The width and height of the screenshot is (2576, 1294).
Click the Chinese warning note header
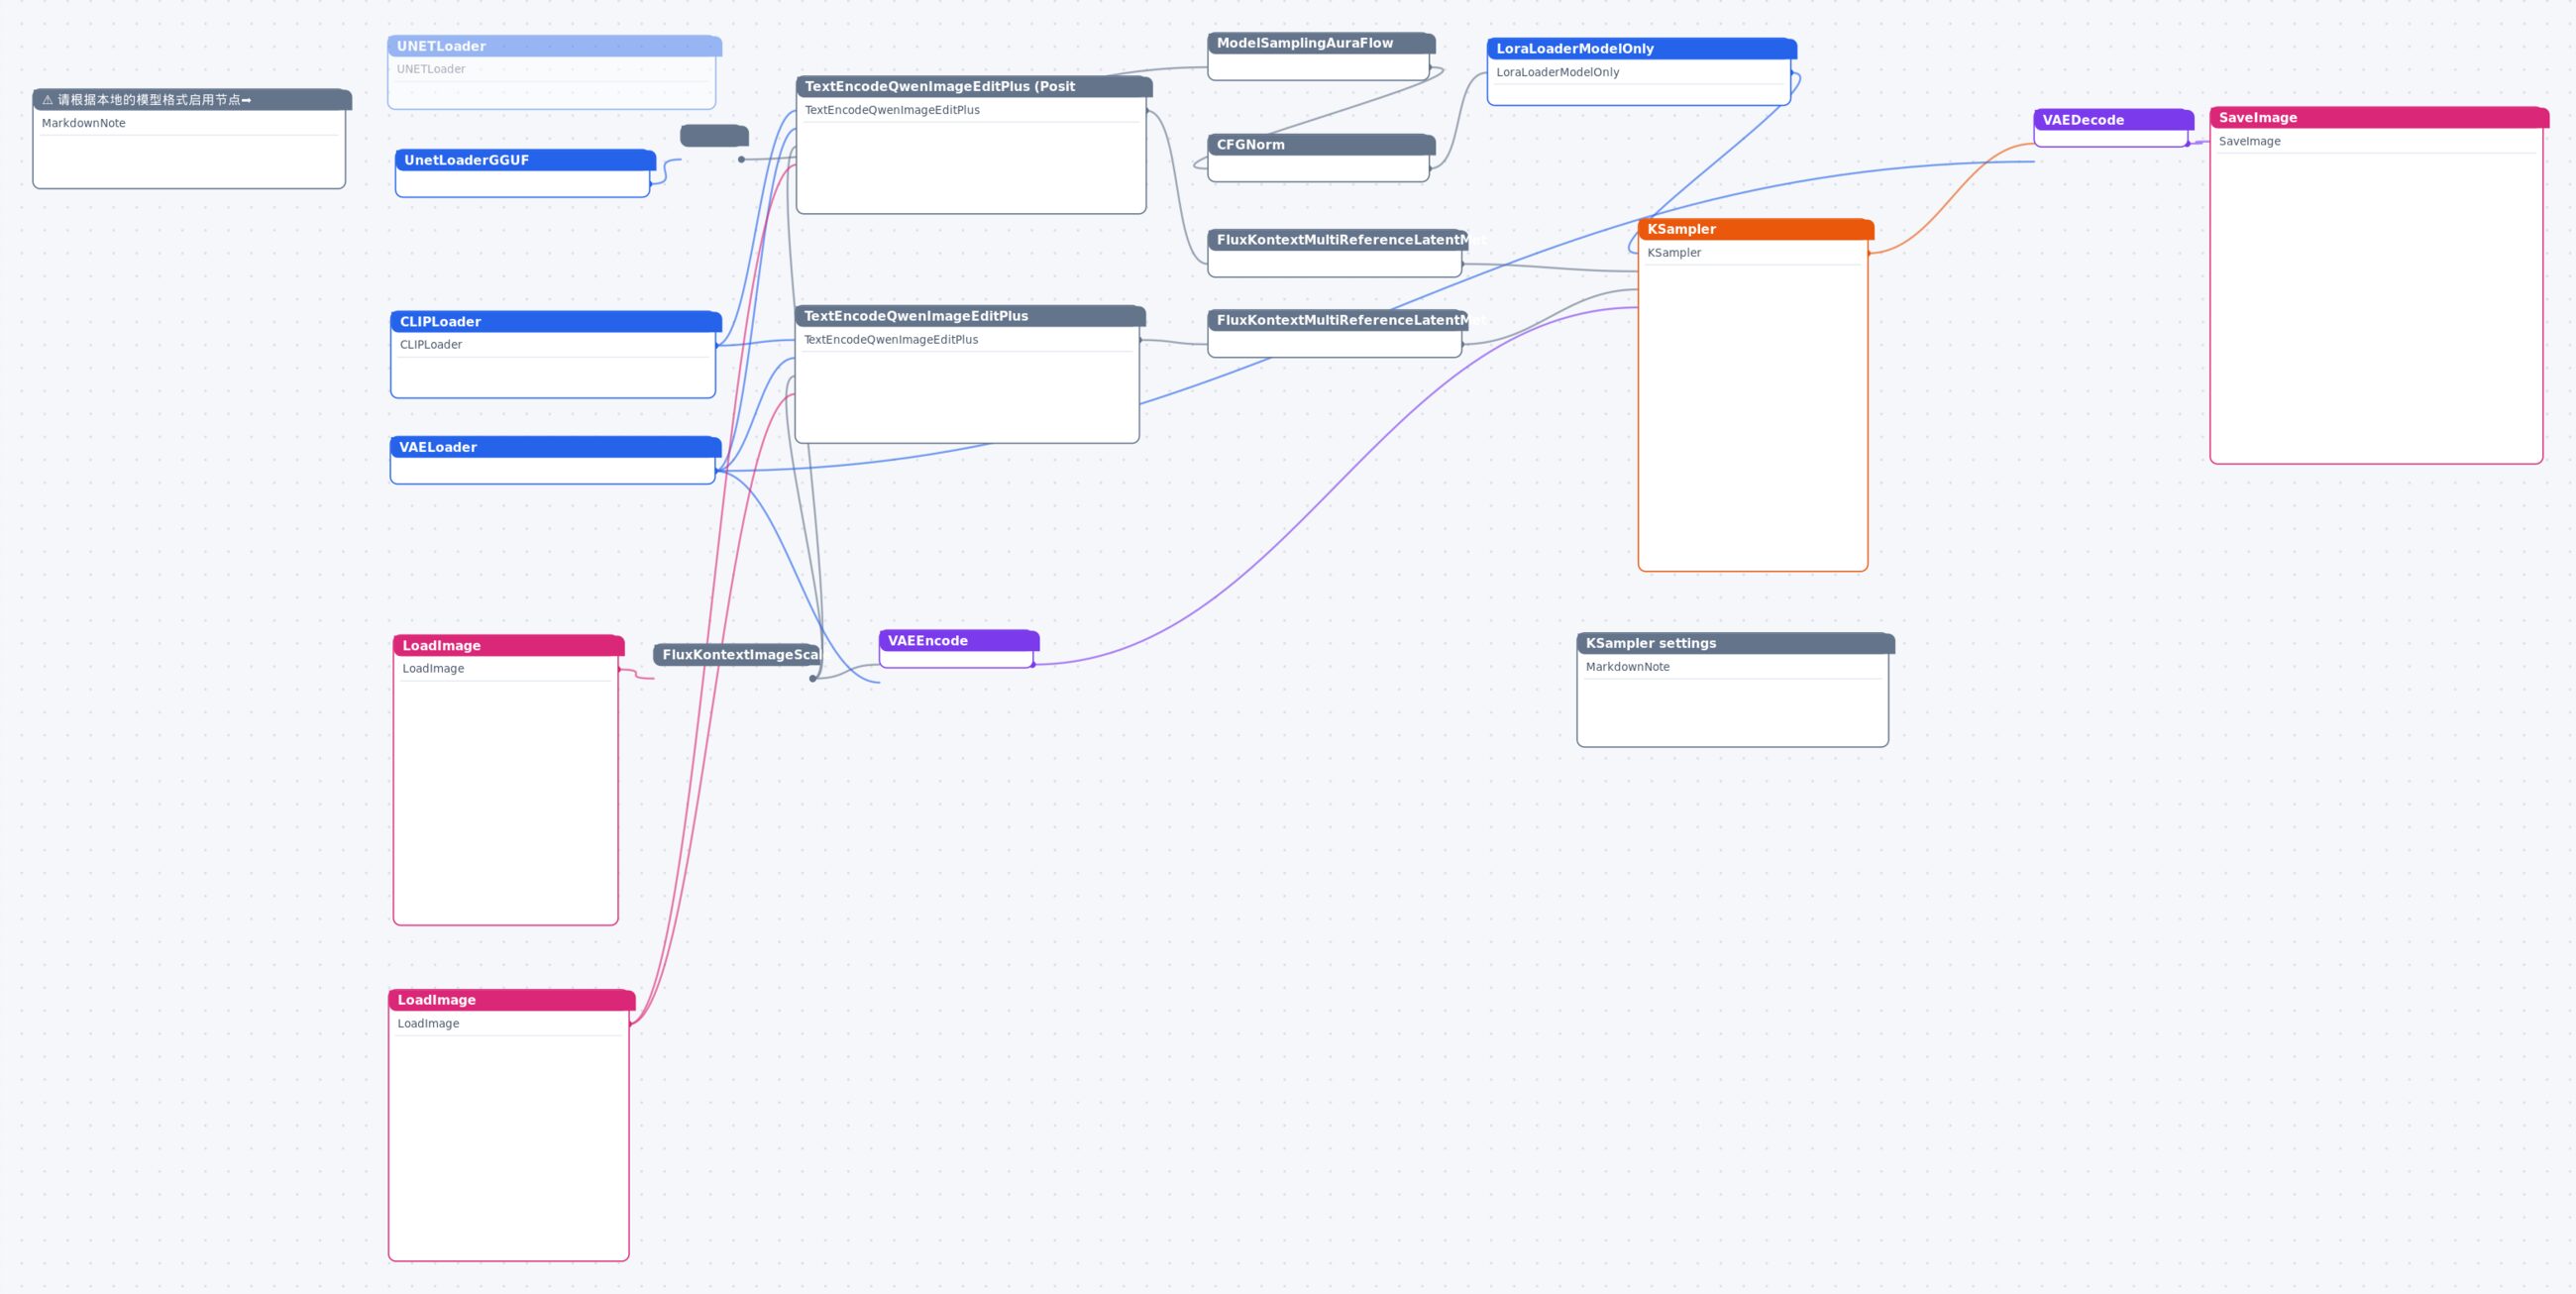point(191,100)
